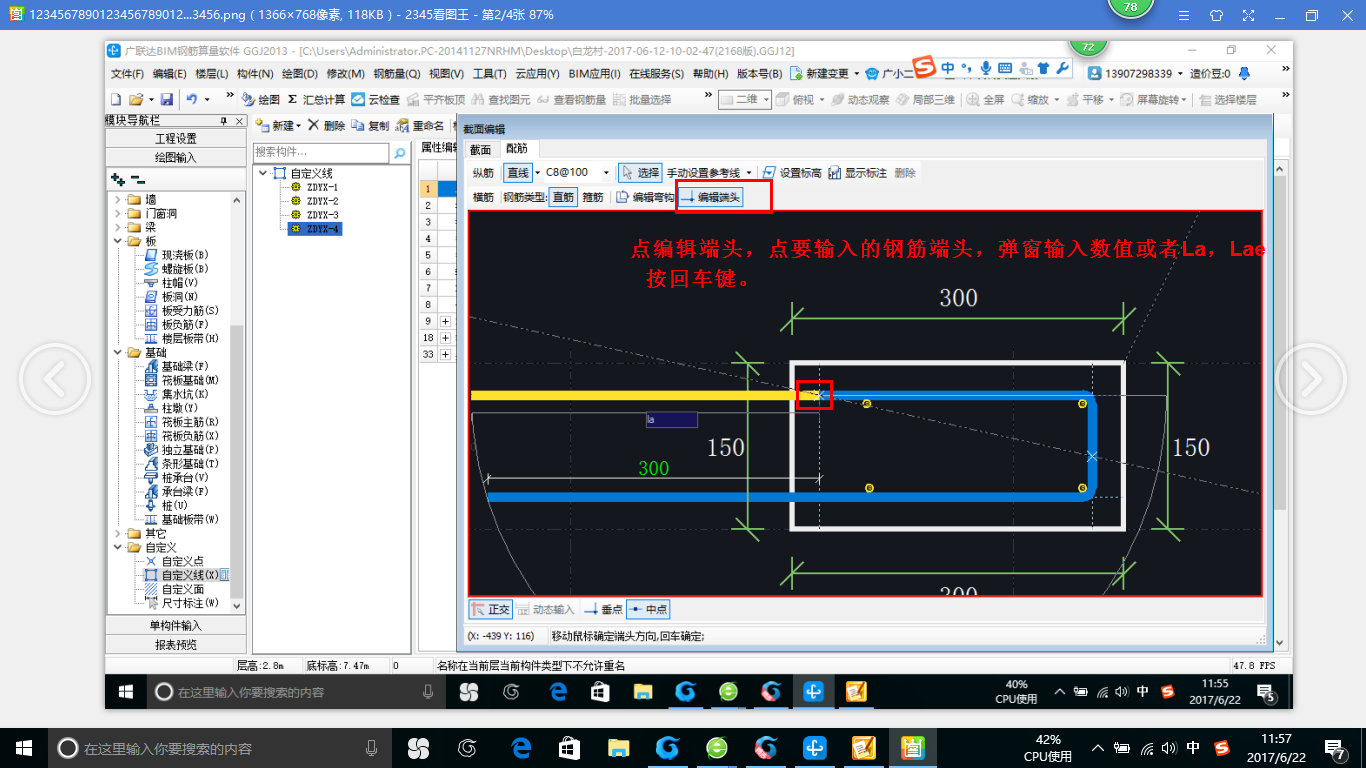This screenshot has width=1366, height=768.
Task: Click 选择楼层 floor selection icon
Action: [x=1227, y=100]
